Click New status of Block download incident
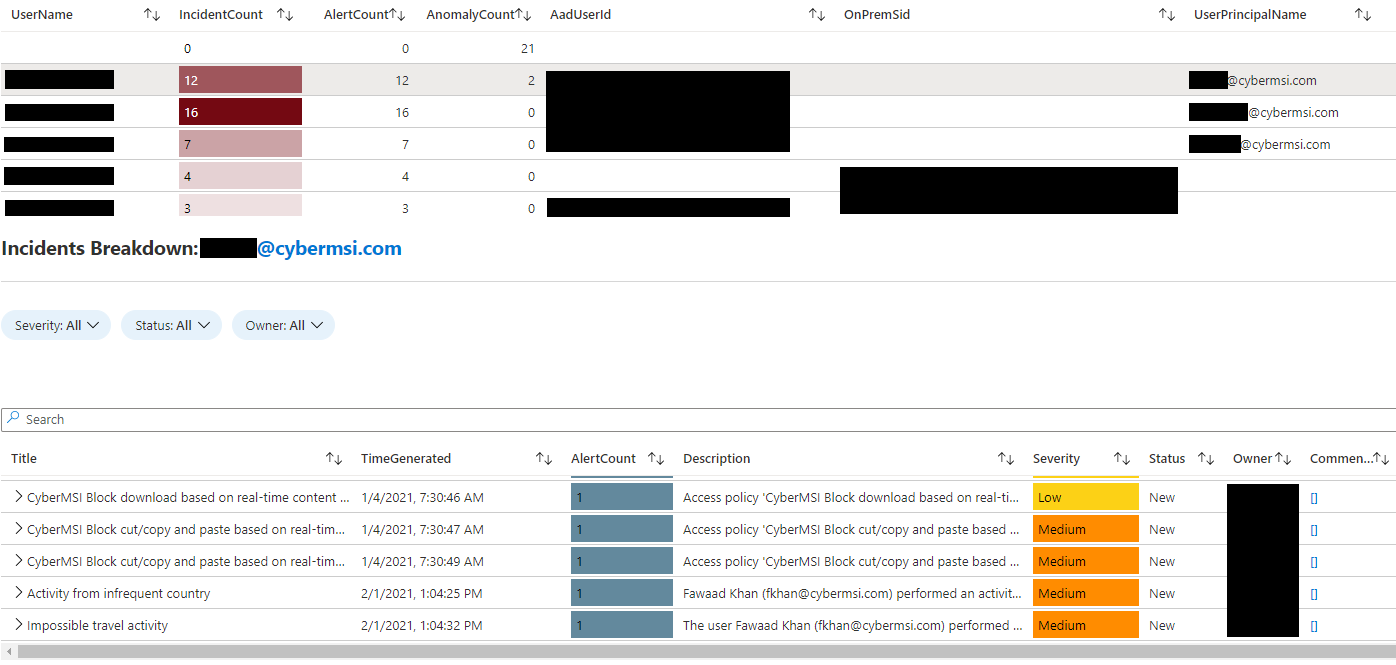 [1162, 497]
